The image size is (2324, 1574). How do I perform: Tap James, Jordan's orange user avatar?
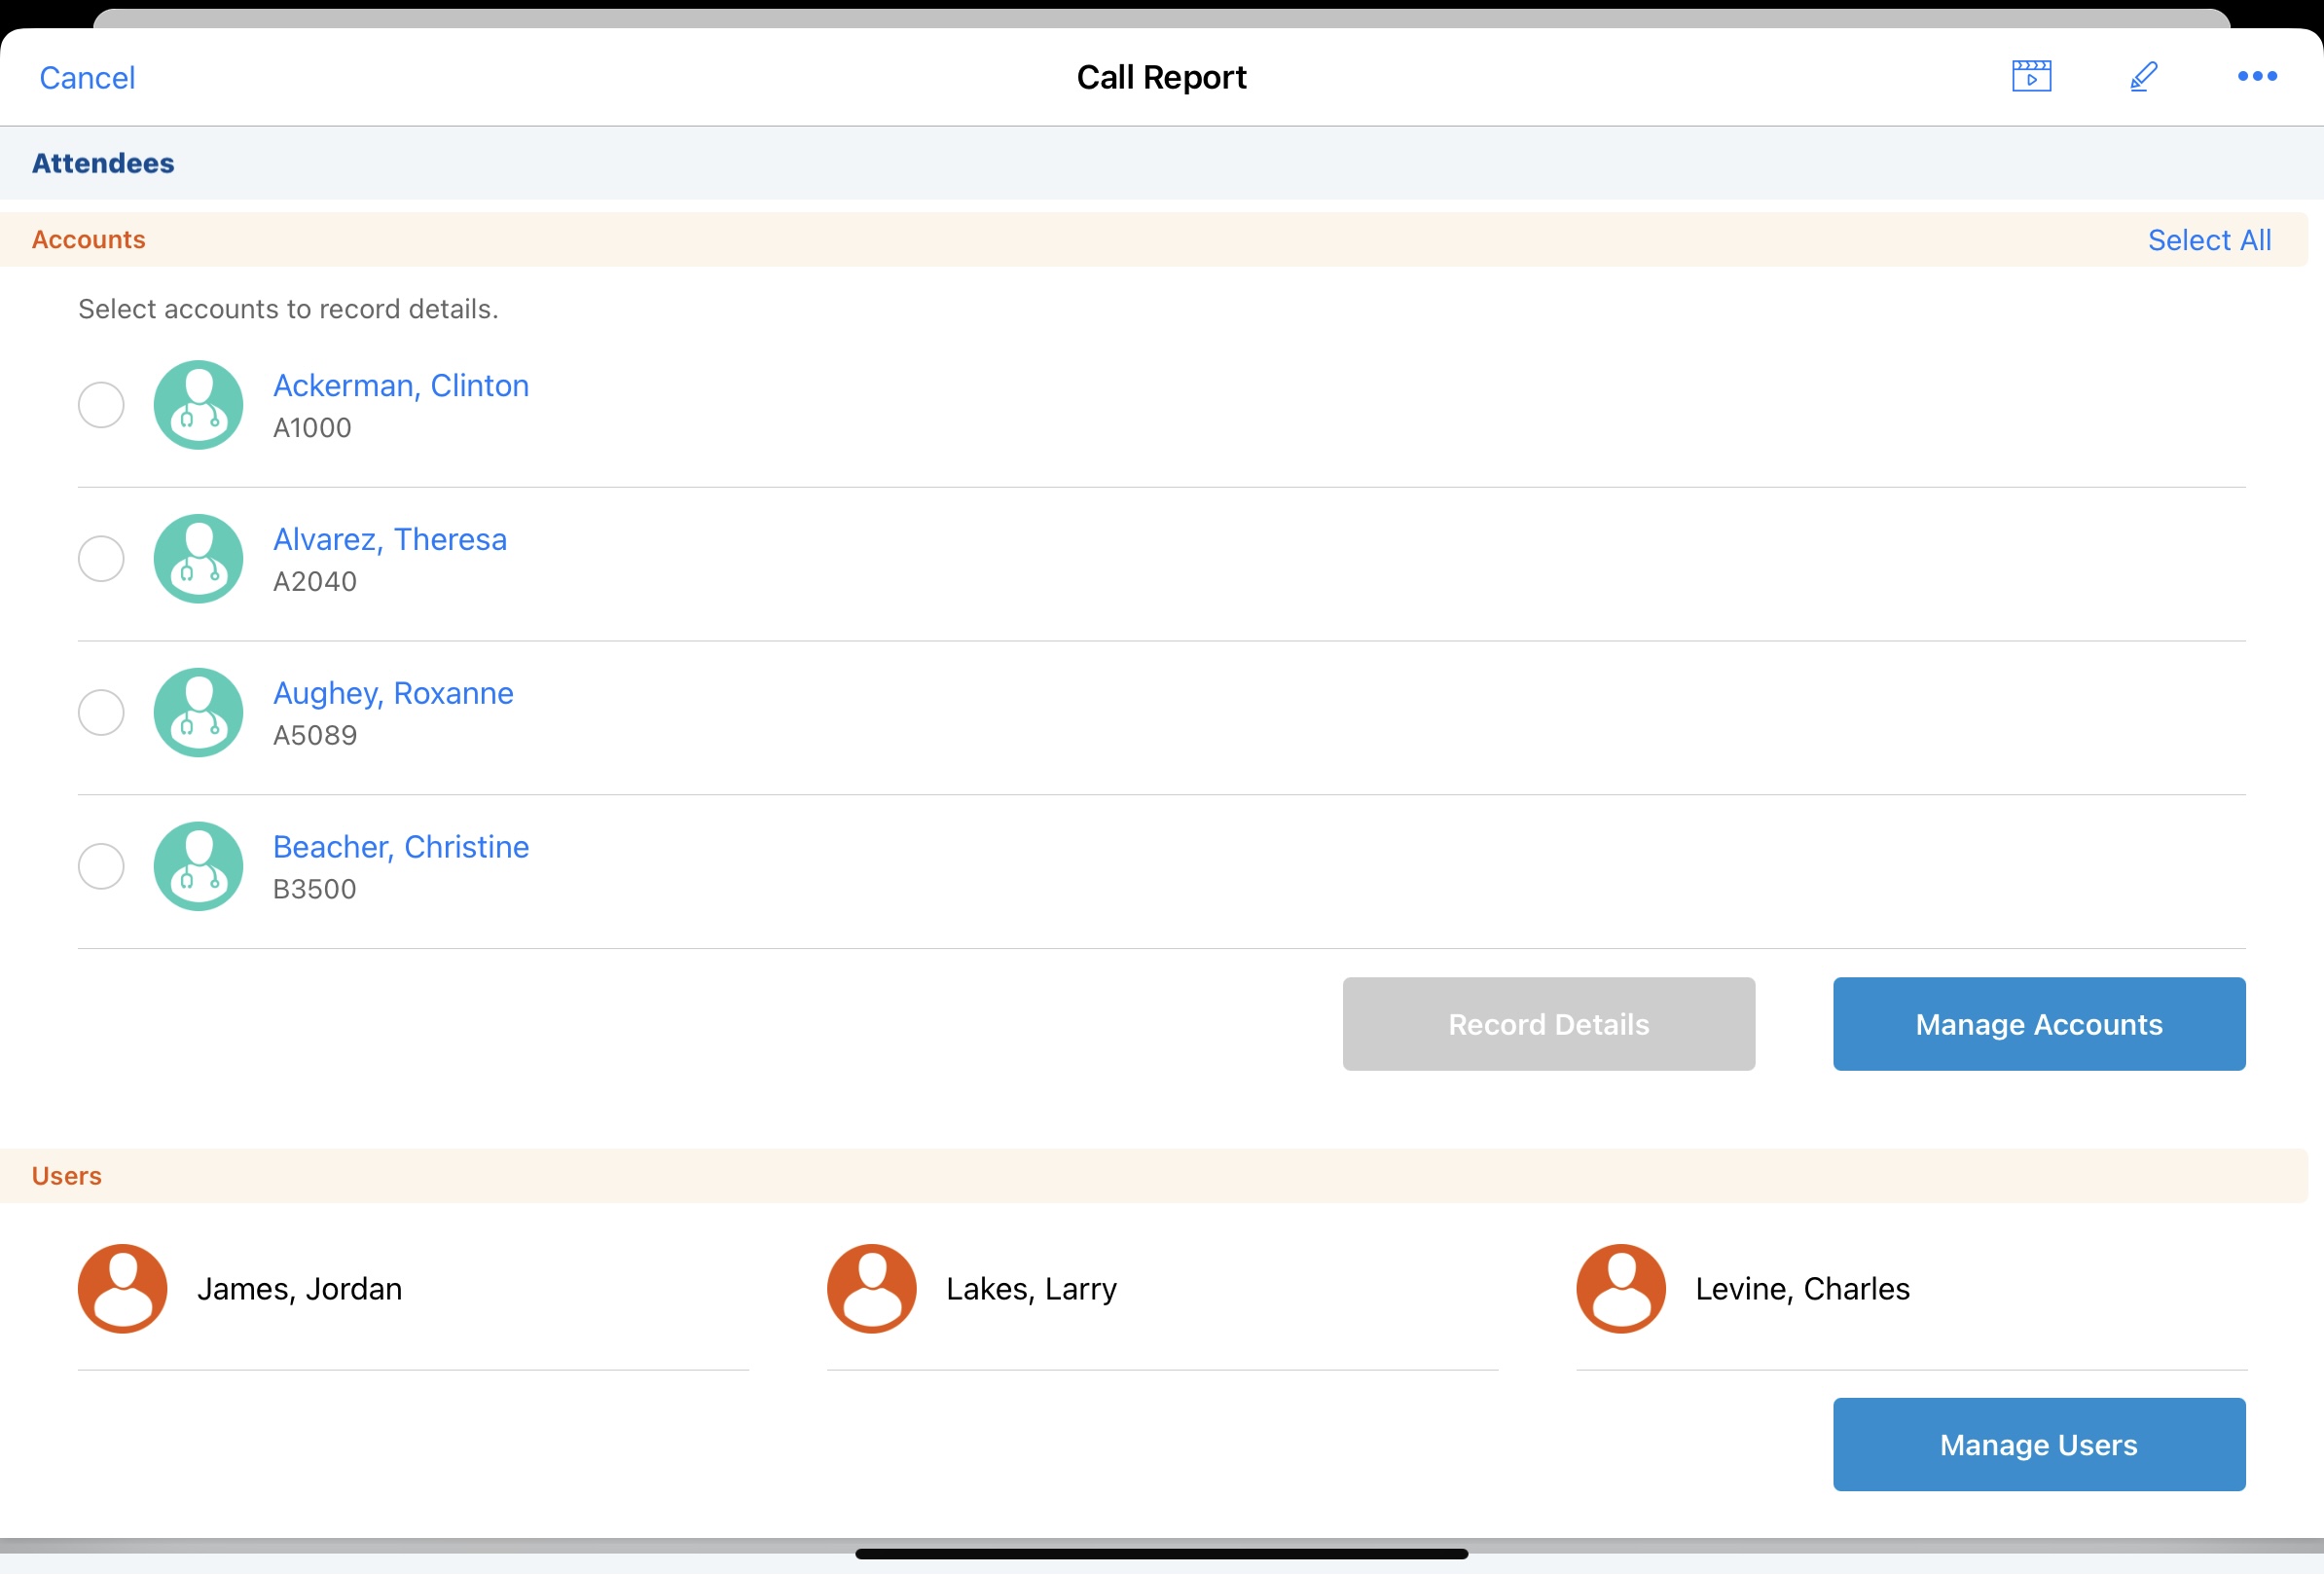pyautogui.click(x=122, y=1288)
